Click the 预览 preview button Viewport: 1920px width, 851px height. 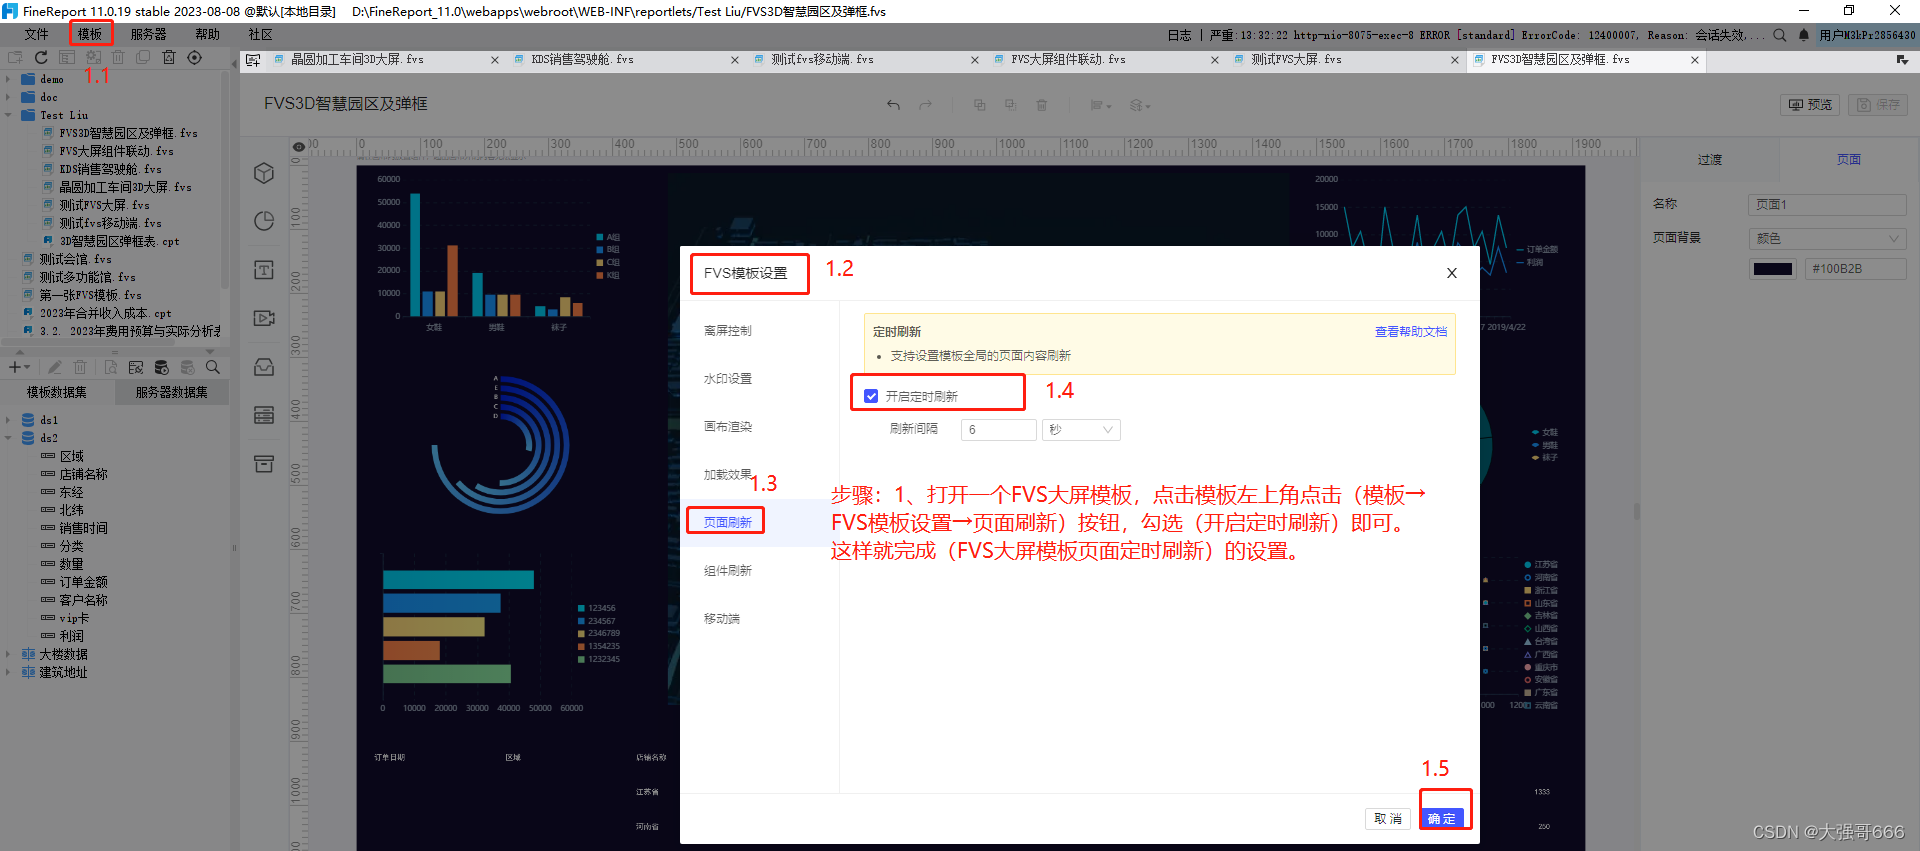tap(1811, 104)
